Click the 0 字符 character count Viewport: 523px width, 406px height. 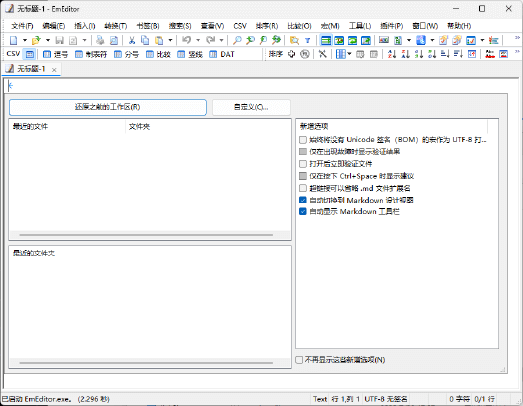459,399
